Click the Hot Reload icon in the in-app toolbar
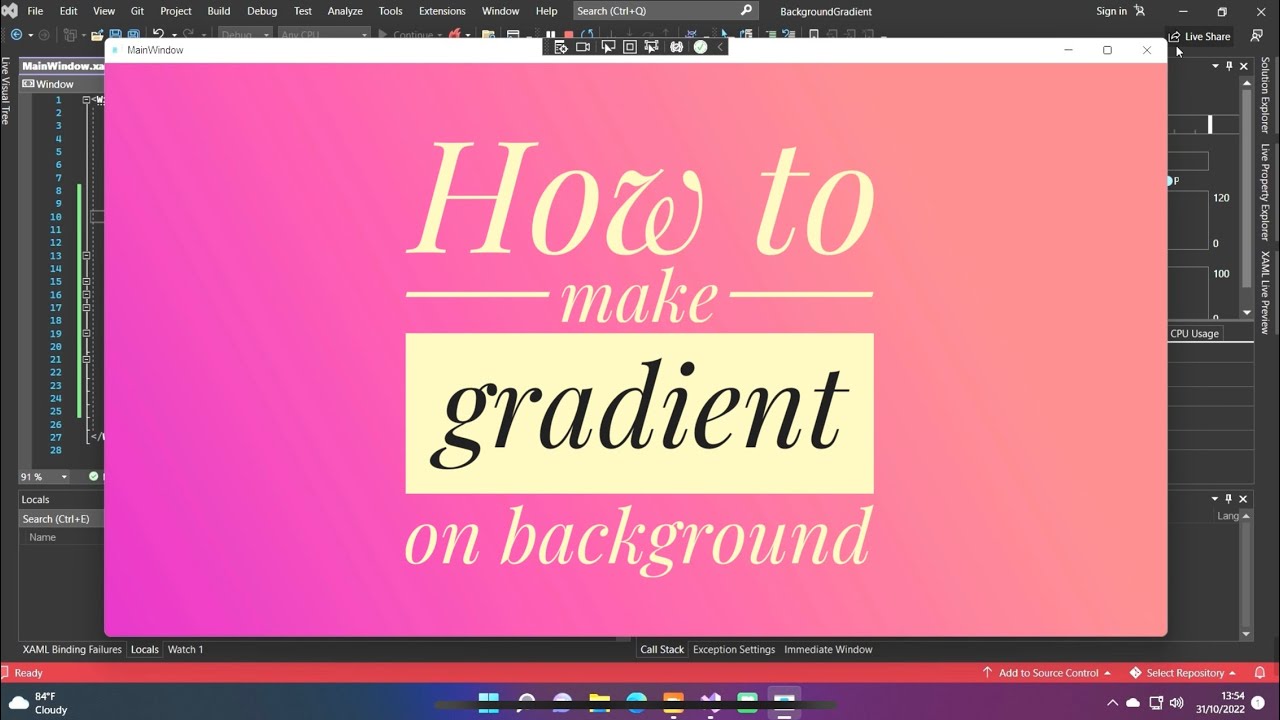Viewport: 1280px width, 720px height. tap(677, 47)
